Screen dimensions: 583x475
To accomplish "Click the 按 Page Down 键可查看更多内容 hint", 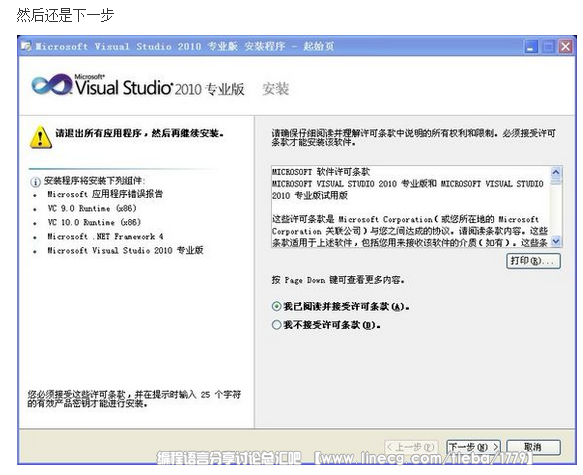I will coord(338,280).
